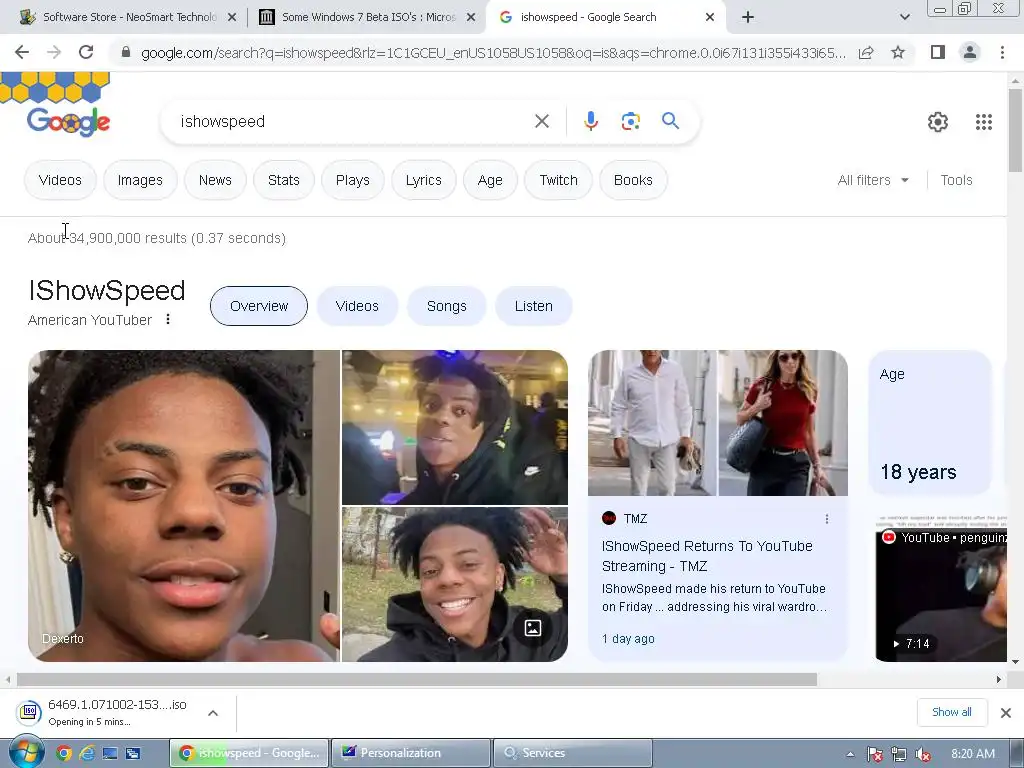The image size is (1024, 768).
Task: Close the Software Store NeoSmart tab
Action: [232, 17]
